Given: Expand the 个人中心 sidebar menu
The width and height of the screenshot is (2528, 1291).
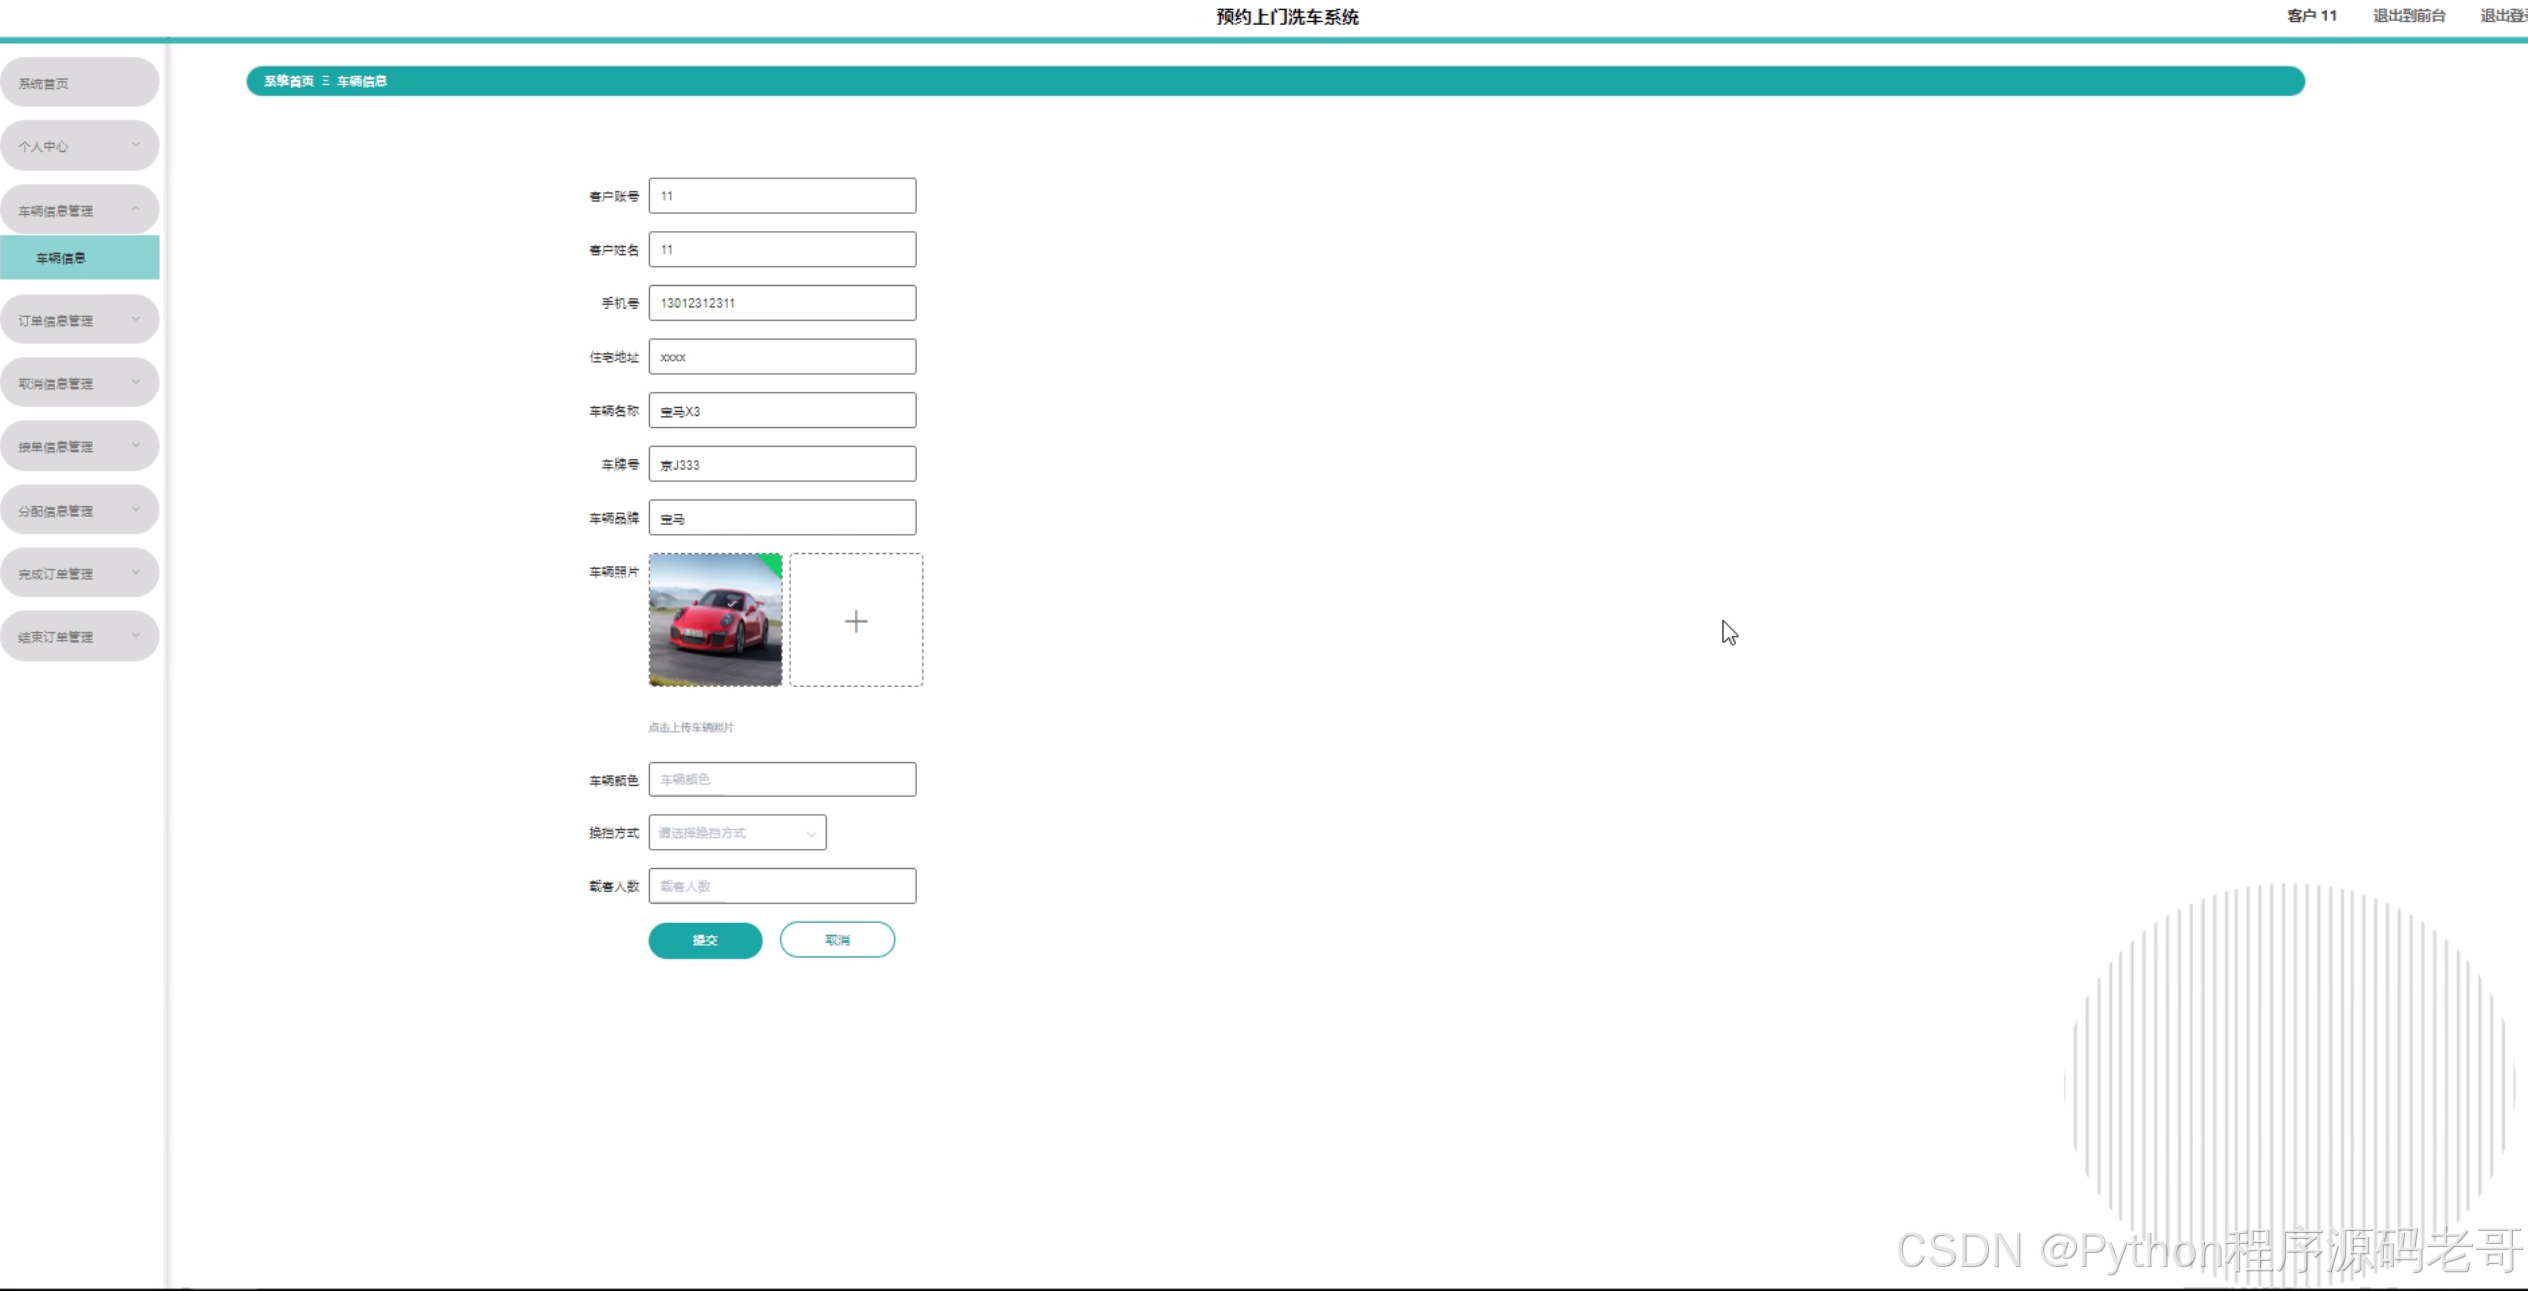Looking at the screenshot, I should point(79,146).
